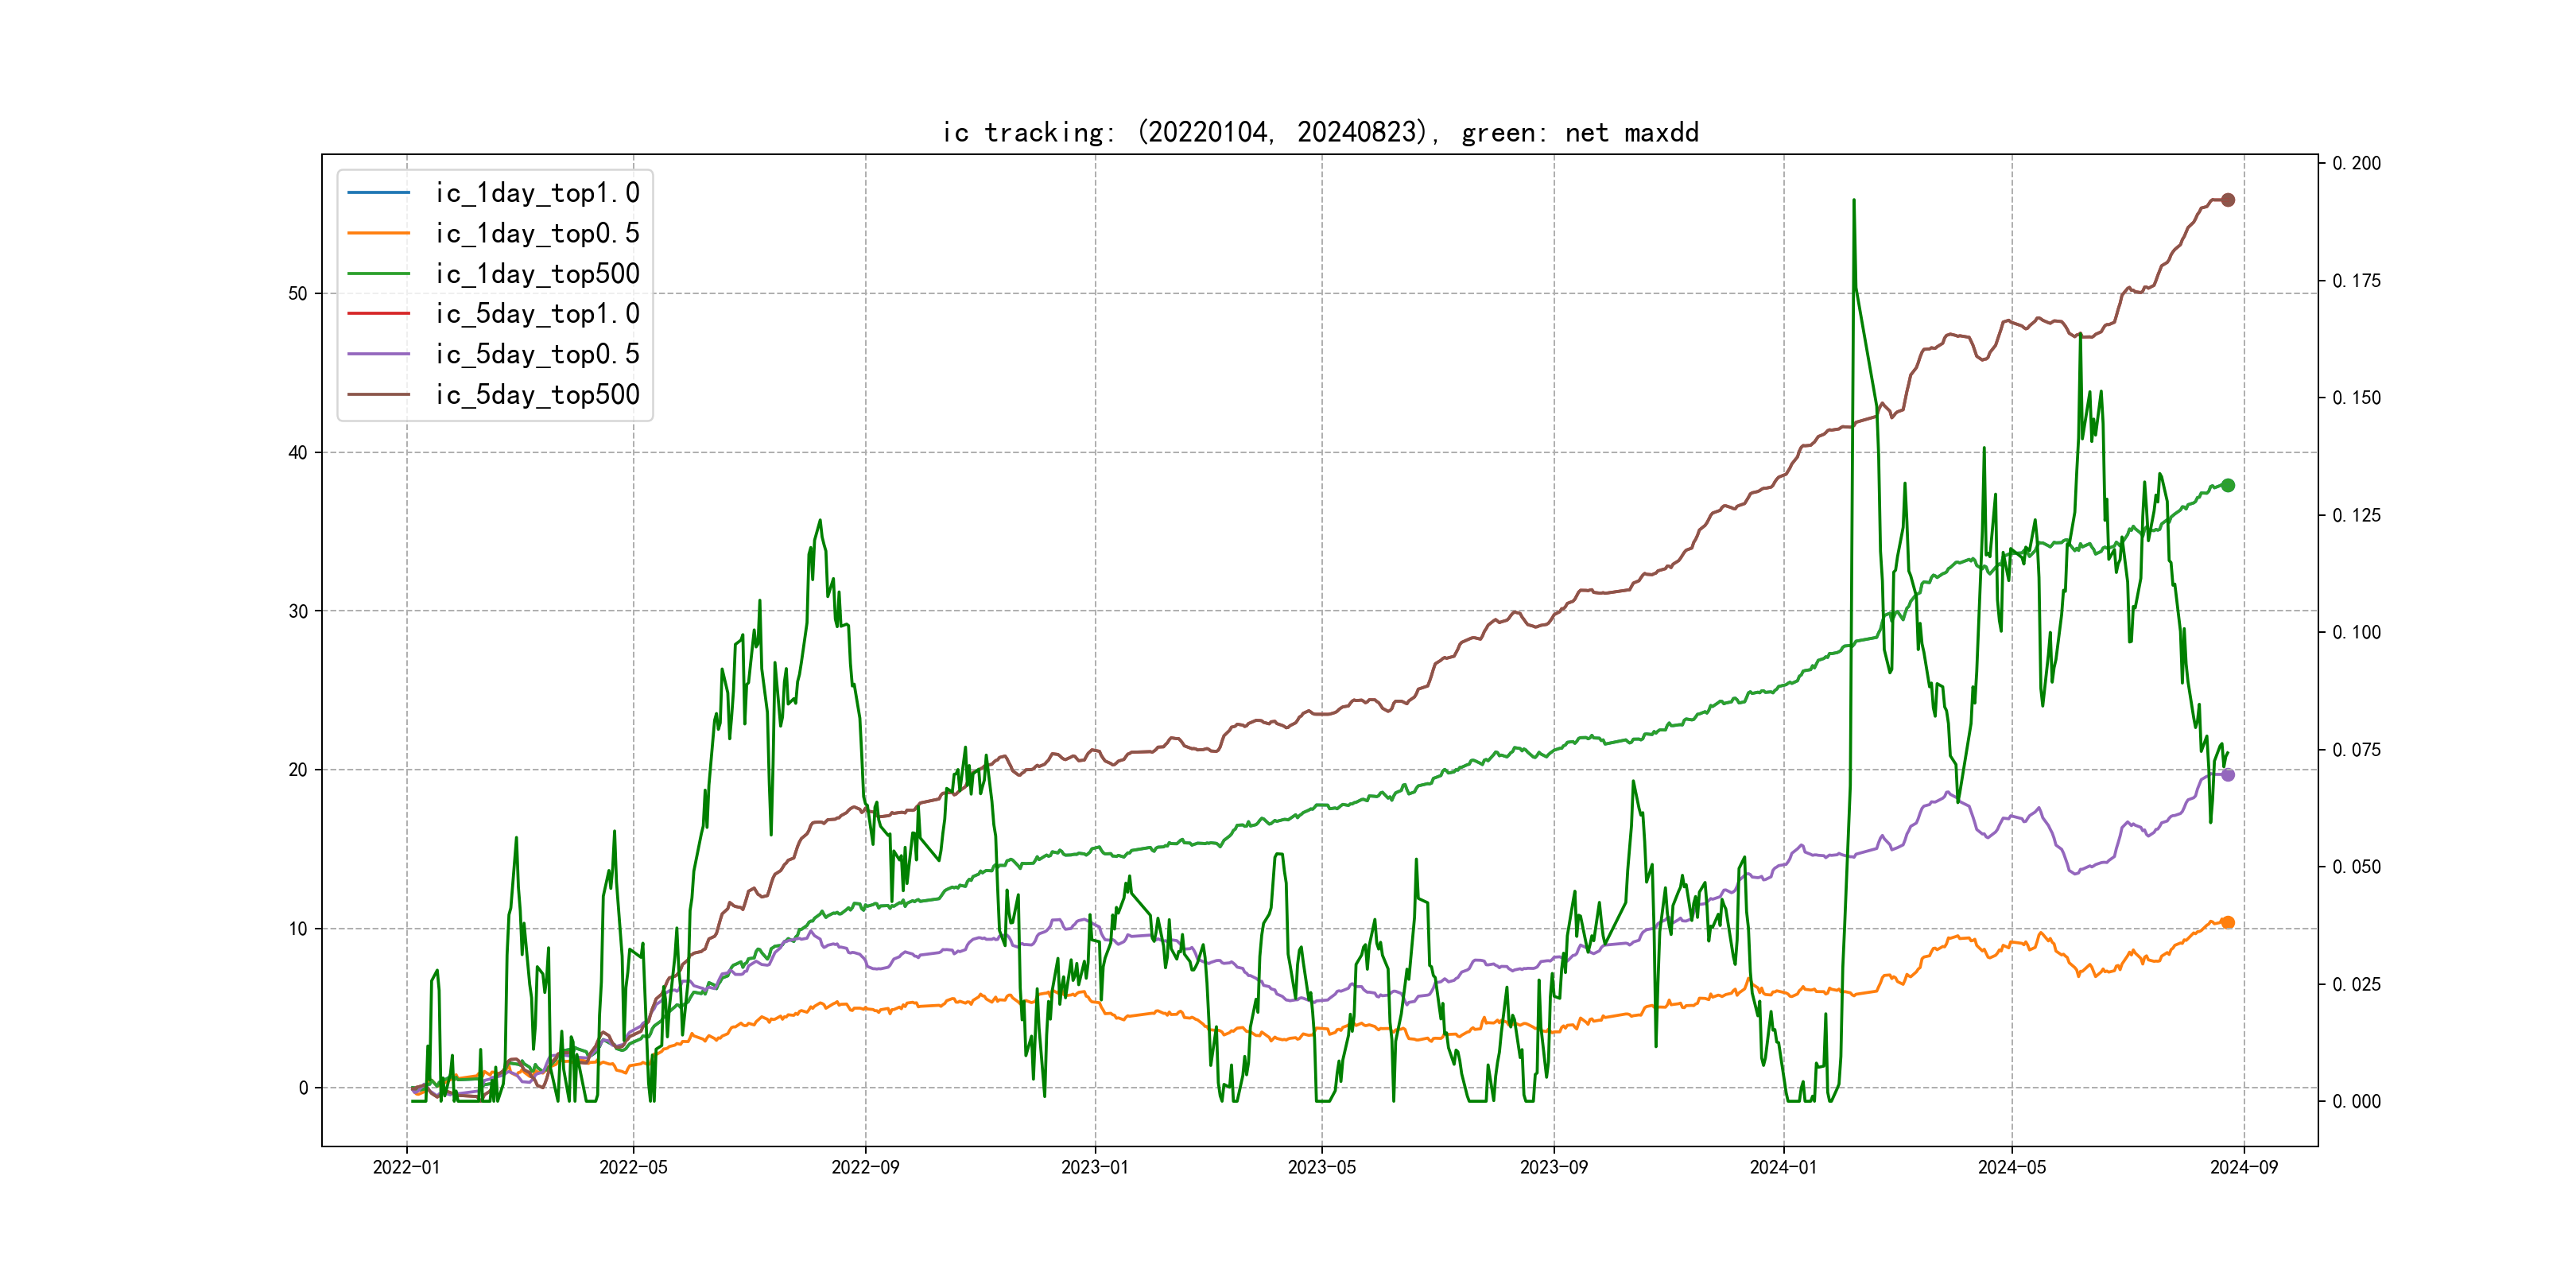Viewport: 2576px width, 1288px height.
Task: Click the chart title text
Action: 1320,132
